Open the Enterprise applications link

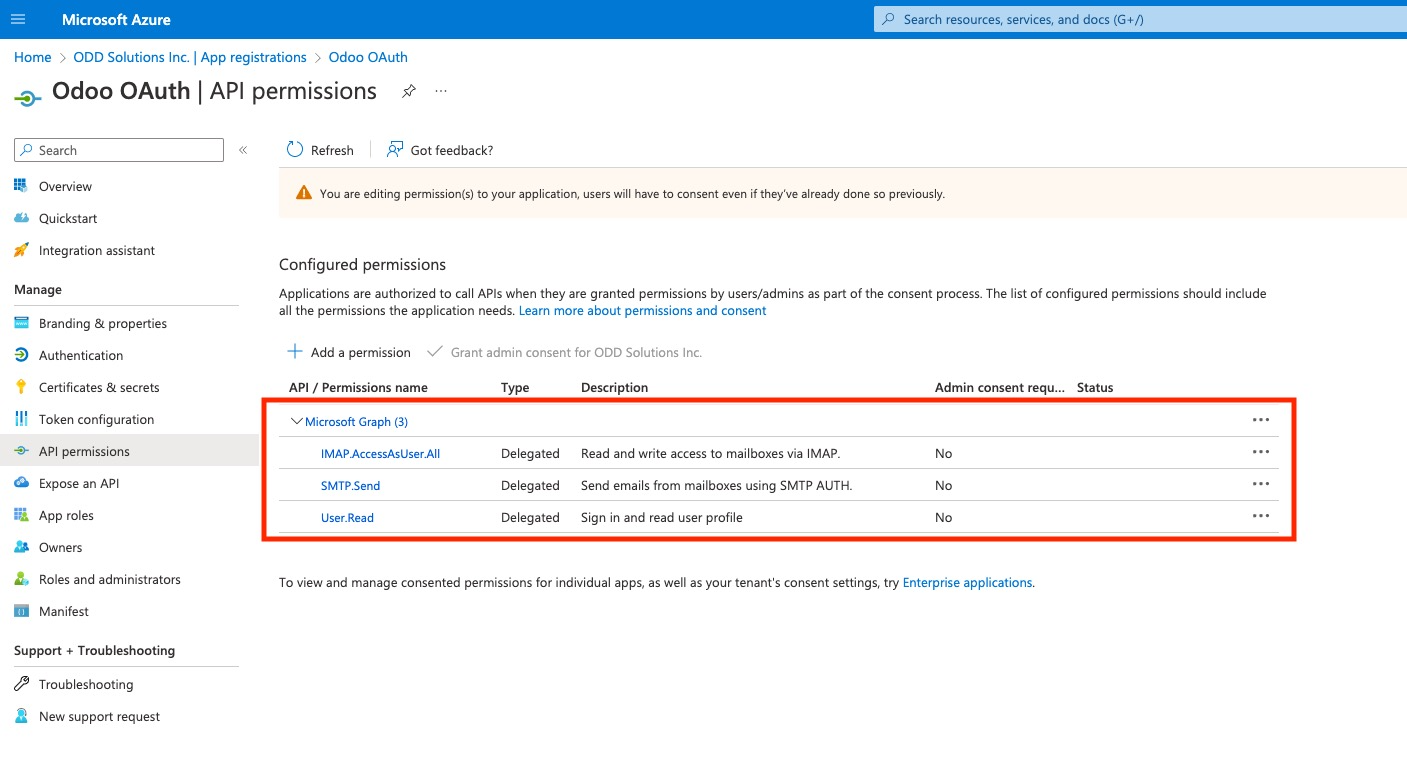tap(967, 582)
